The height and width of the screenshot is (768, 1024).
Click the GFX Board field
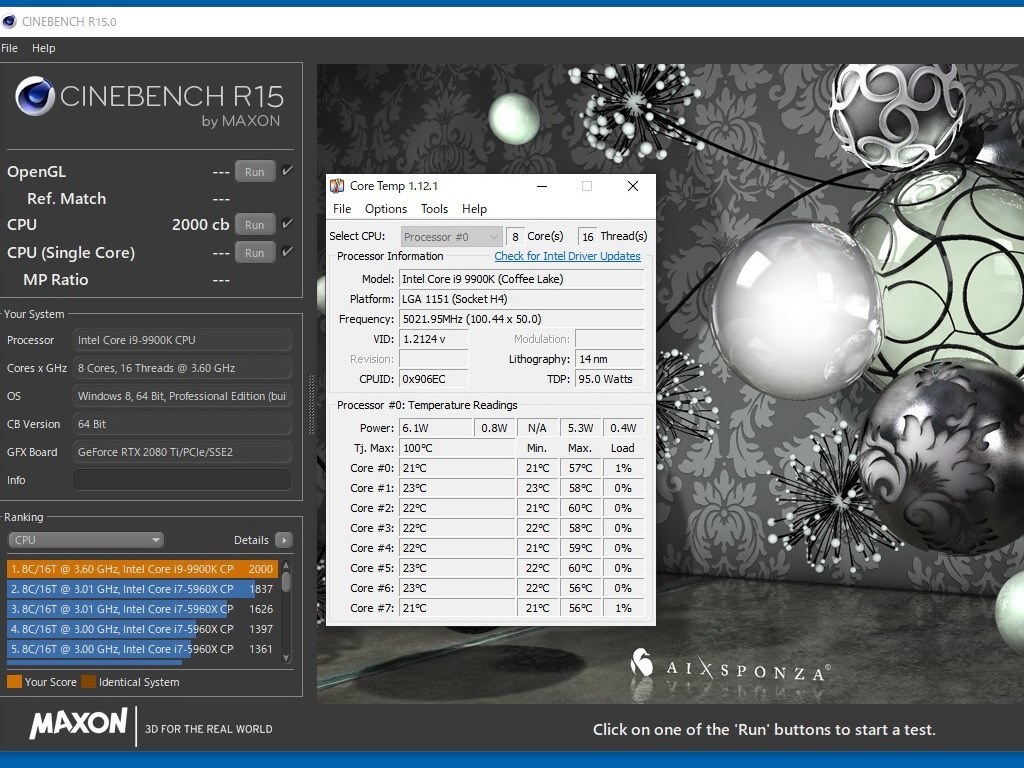pos(182,452)
